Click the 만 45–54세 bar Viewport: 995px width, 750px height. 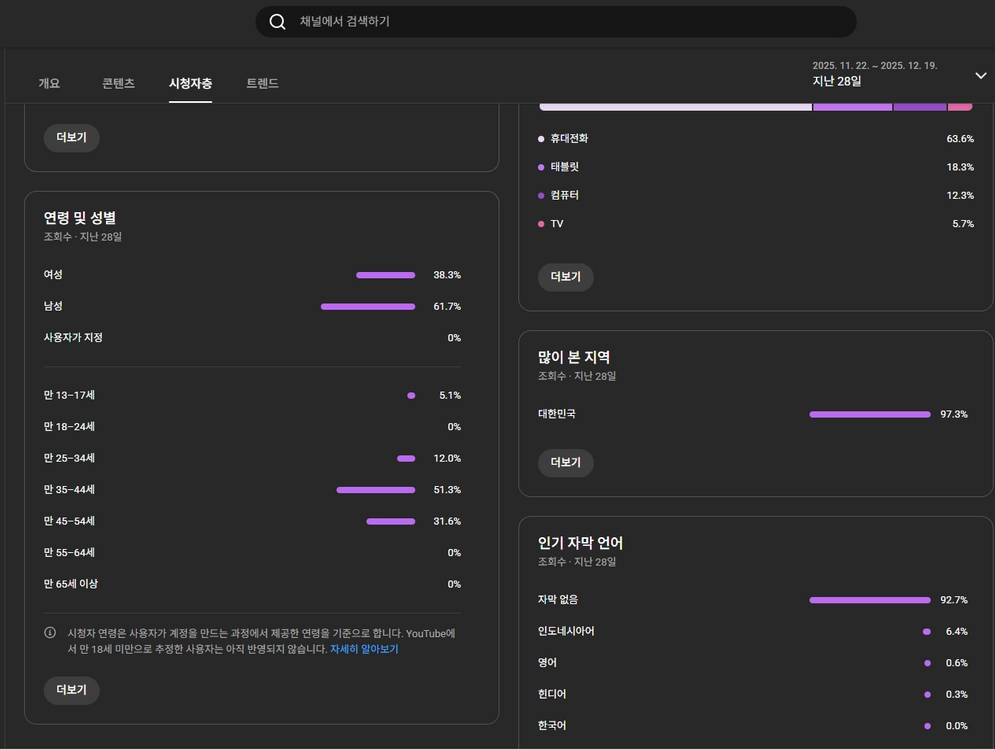click(391, 522)
